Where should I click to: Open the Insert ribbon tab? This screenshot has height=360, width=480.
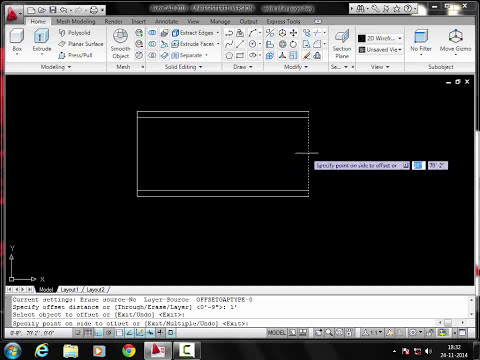[138, 21]
